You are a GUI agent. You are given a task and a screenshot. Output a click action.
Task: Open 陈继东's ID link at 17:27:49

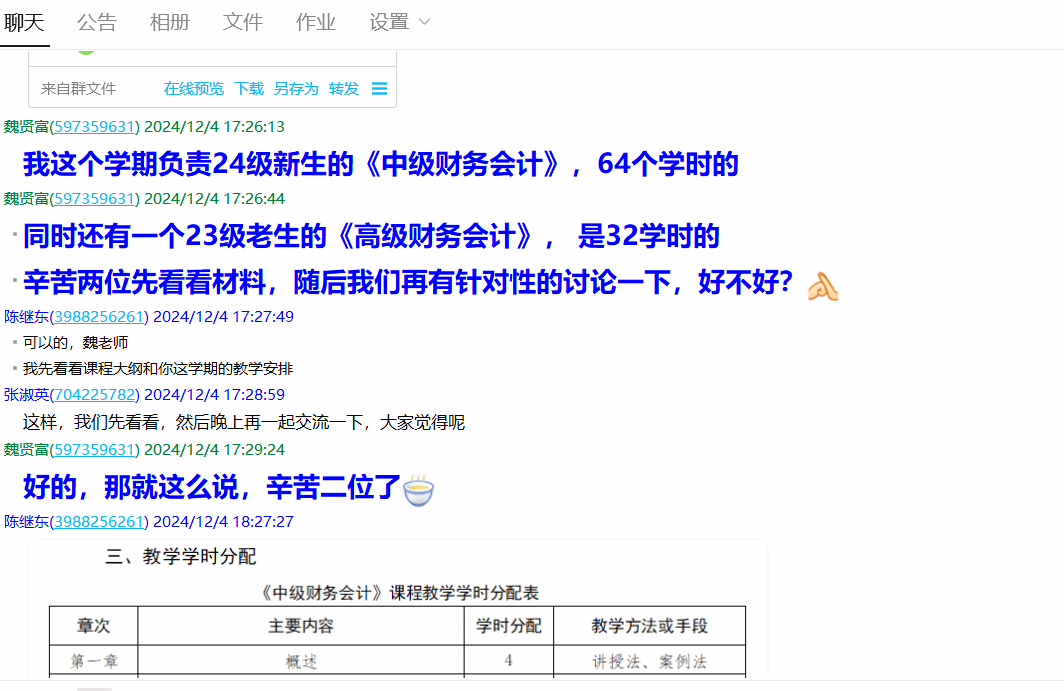click(x=99, y=317)
